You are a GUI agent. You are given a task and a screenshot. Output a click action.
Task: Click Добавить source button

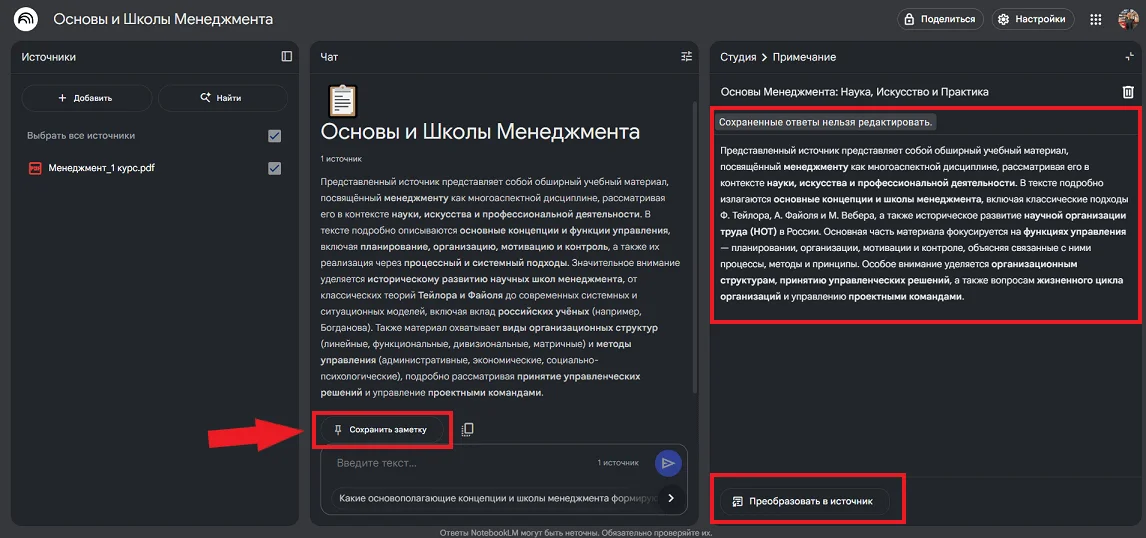pyautogui.click(x=86, y=98)
